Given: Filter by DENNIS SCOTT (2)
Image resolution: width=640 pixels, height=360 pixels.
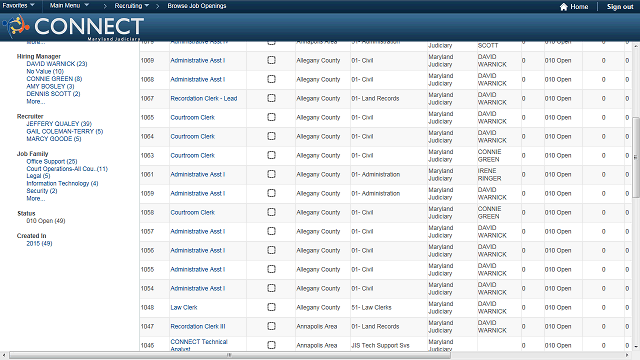Looking at the screenshot, I should [53, 93].
